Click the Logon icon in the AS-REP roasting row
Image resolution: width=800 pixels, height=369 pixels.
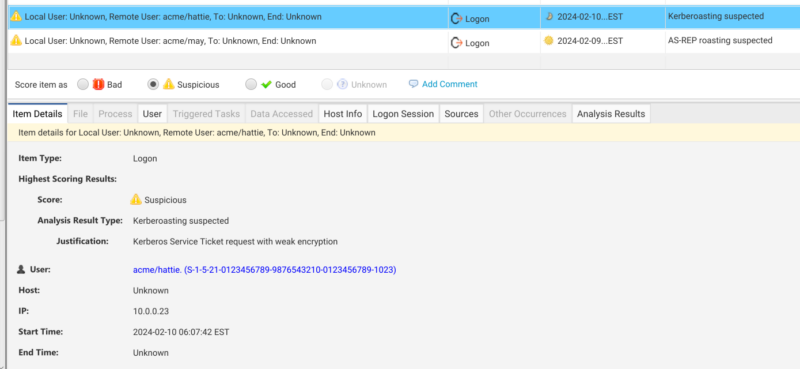456,43
